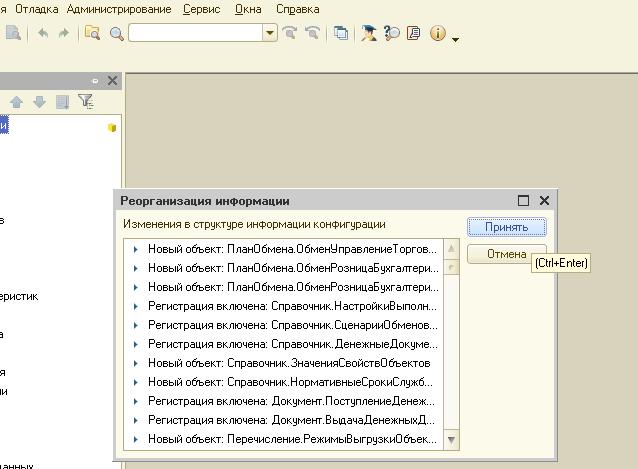Open the search field dropdown arrow
Viewport: 638px width, 469px height.
point(270,33)
